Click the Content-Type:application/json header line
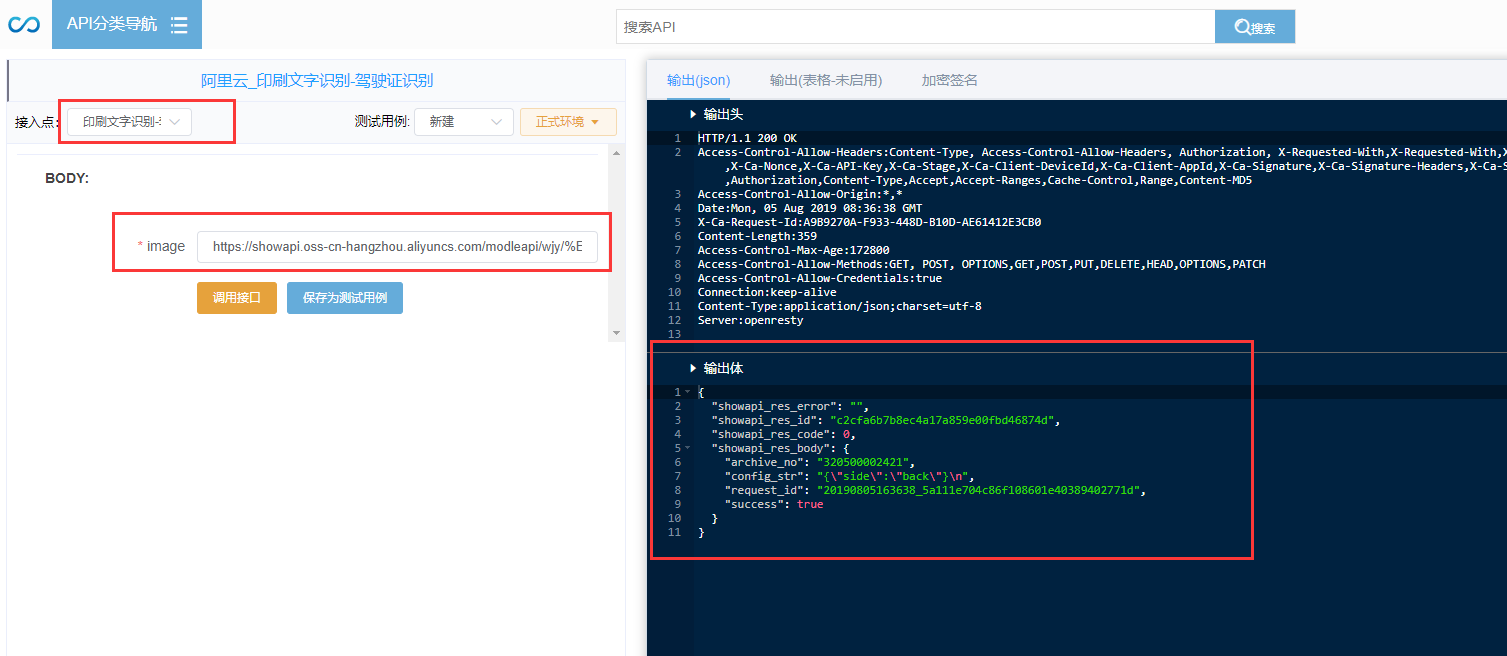1507x656 pixels. pyautogui.click(x=839, y=306)
